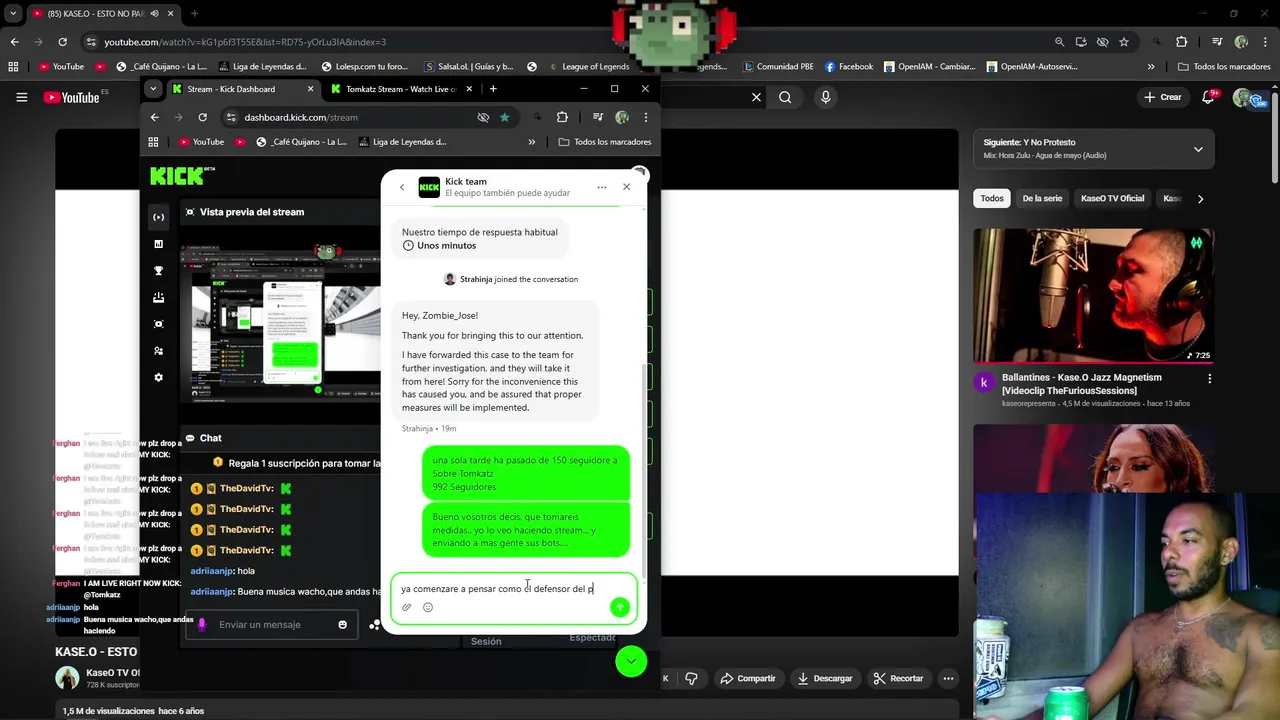Open emoji picker in support message box
The height and width of the screenshot is (720, 1280).
click(428, 607)
